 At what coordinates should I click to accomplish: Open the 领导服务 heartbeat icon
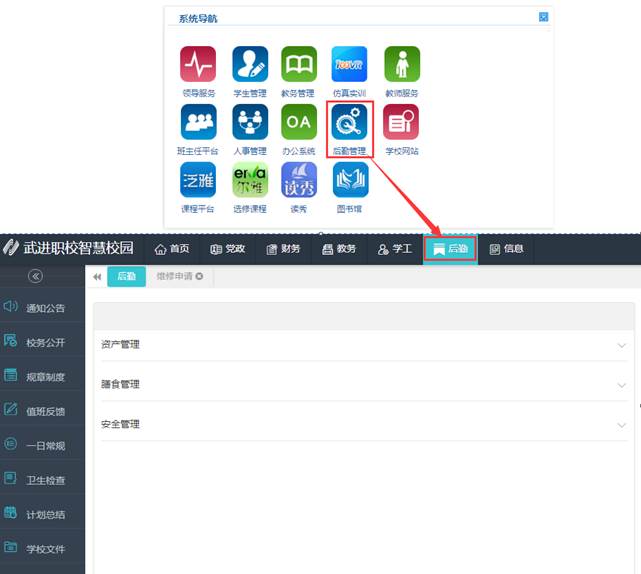(198, 64)
